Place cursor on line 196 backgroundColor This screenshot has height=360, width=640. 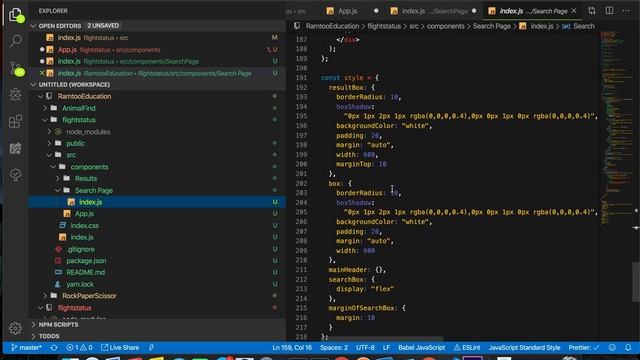pos(364,126)
